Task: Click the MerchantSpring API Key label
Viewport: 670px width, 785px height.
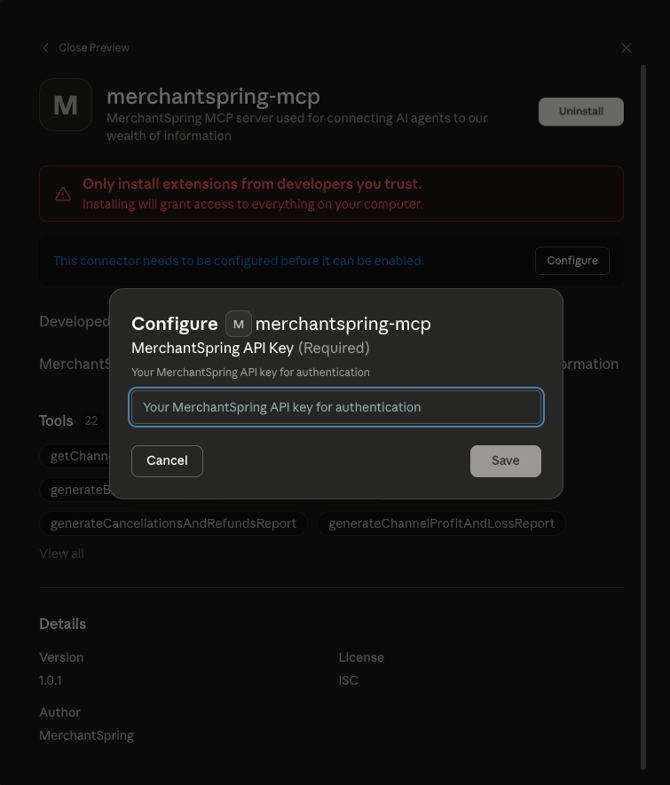Action: pos(212,348)
